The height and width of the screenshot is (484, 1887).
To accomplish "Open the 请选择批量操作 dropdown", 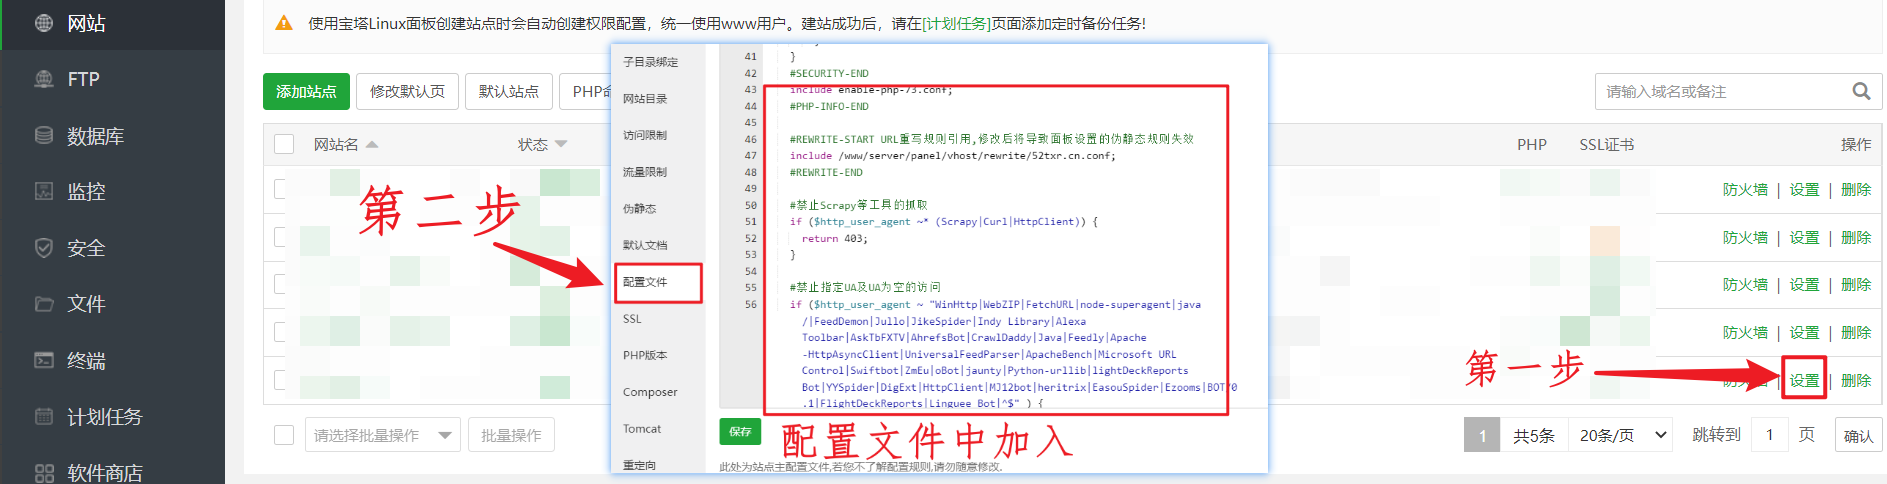I will click(382, 435).
